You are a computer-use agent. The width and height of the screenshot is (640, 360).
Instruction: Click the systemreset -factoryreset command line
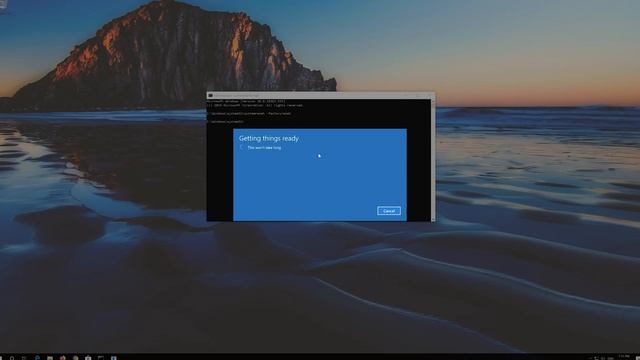tap(249, 113)
